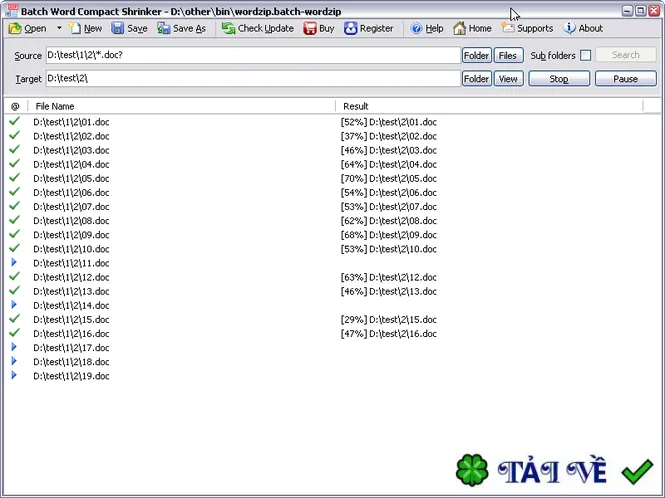Select the D:\test\1\2\11.doc list row

point(332,263)
